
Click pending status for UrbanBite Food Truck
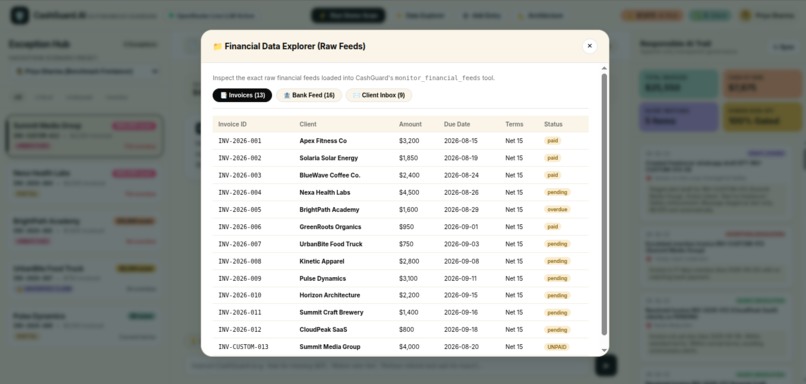[557, 244]
